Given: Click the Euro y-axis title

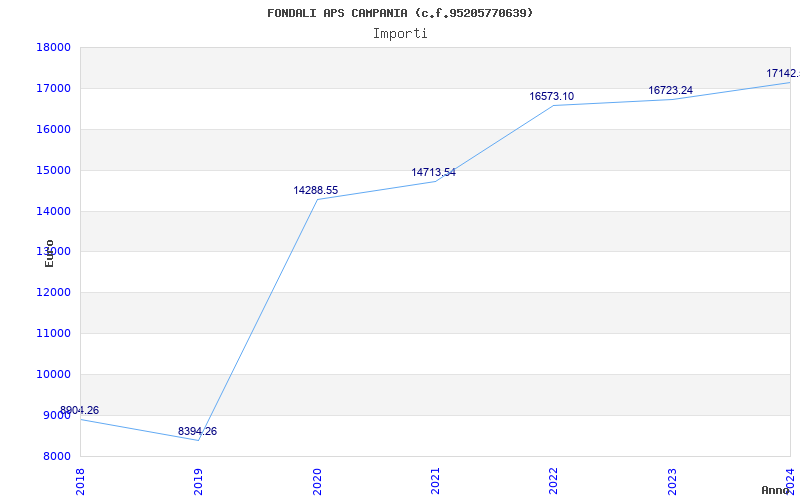Looking at the screenshot, I should tap(49, 254).
